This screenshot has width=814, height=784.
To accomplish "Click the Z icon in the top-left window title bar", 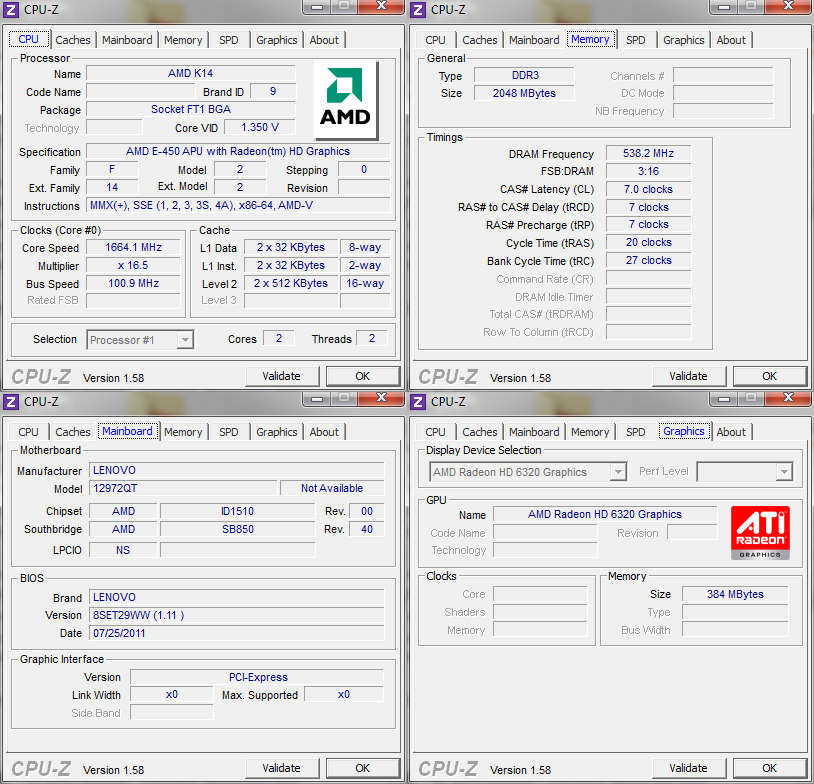I will pyautogui.click(x=9, y=9).
